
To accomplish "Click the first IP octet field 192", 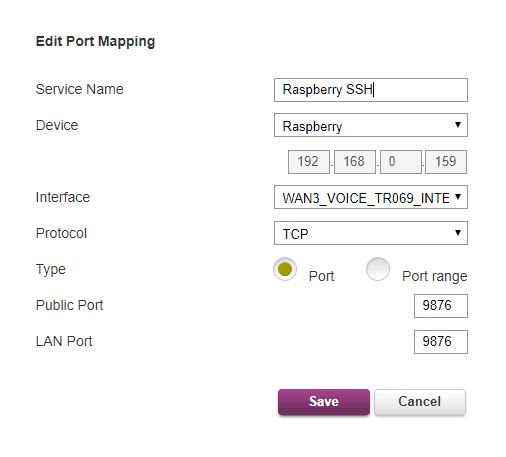I will (309, 162).
